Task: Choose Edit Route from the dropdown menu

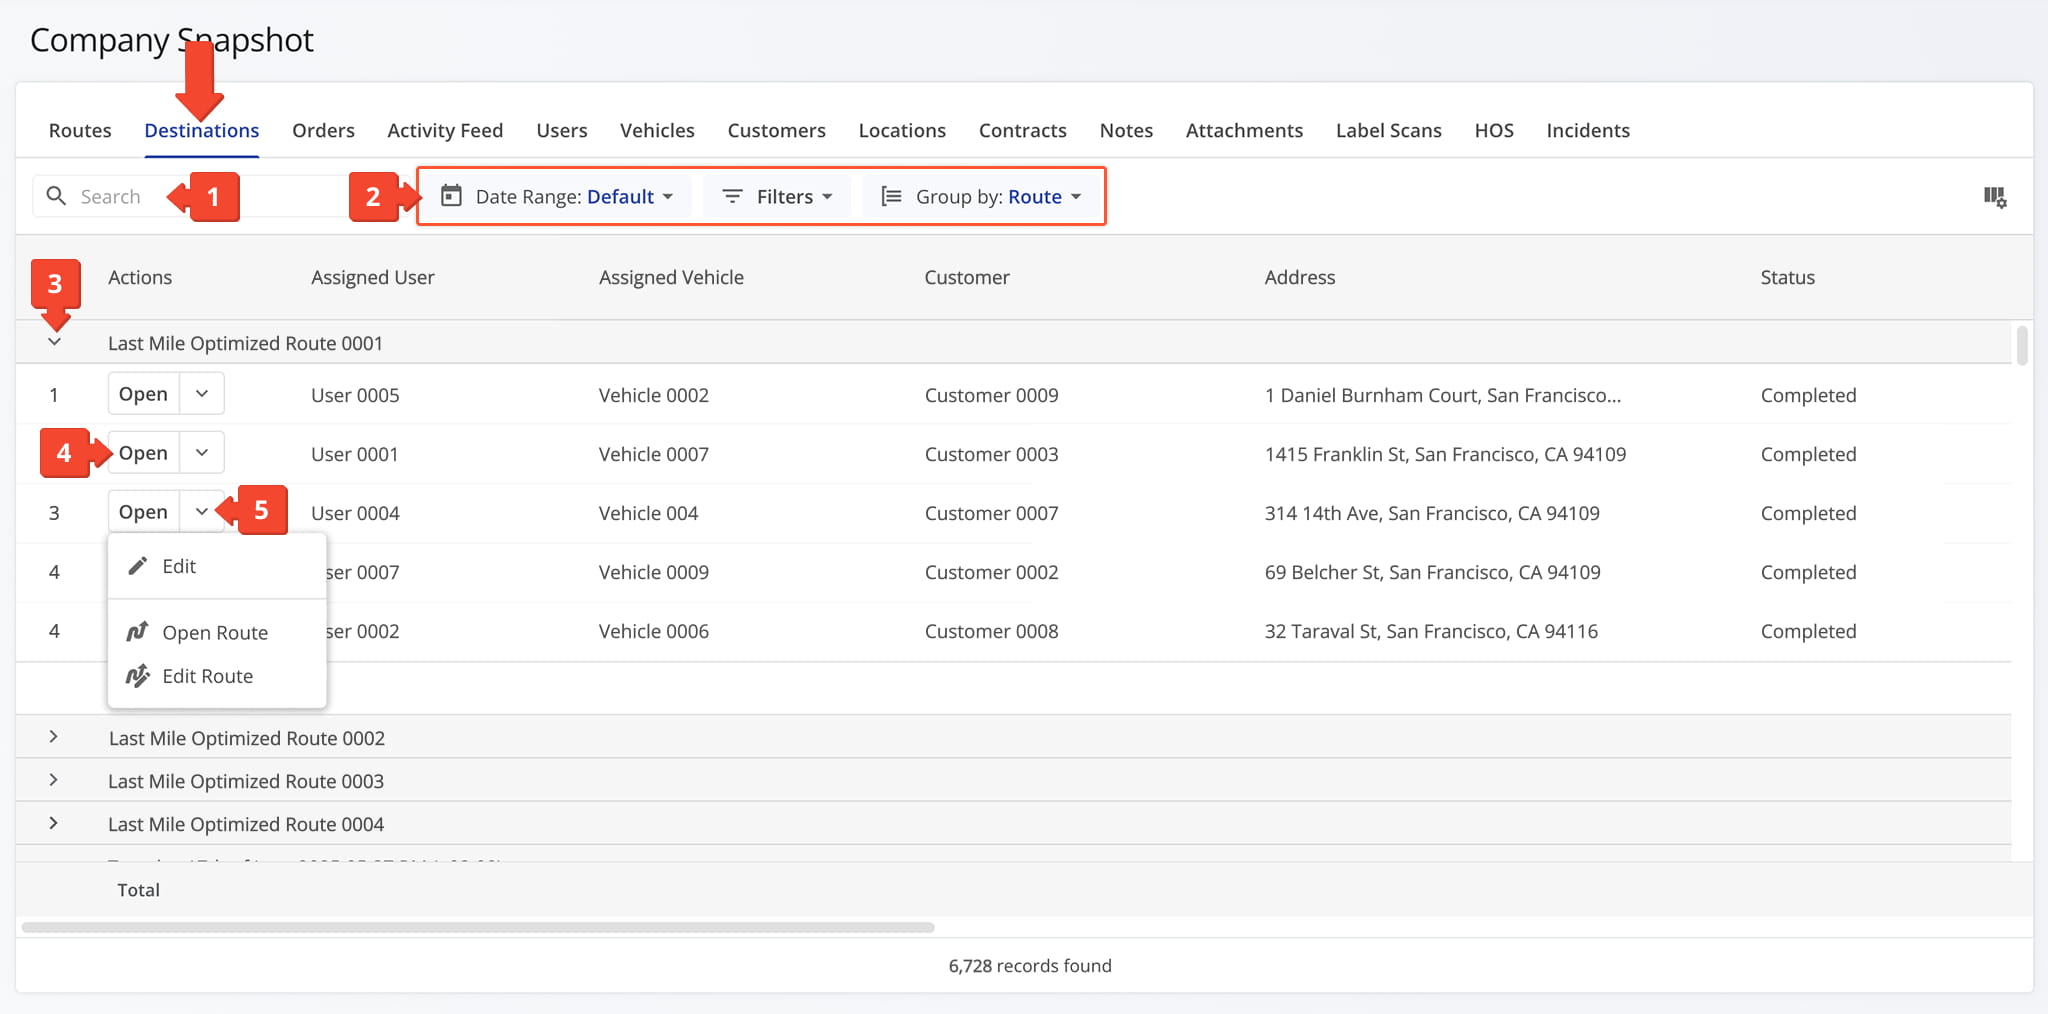Action: pyautogui.click(x=217, y=676)
